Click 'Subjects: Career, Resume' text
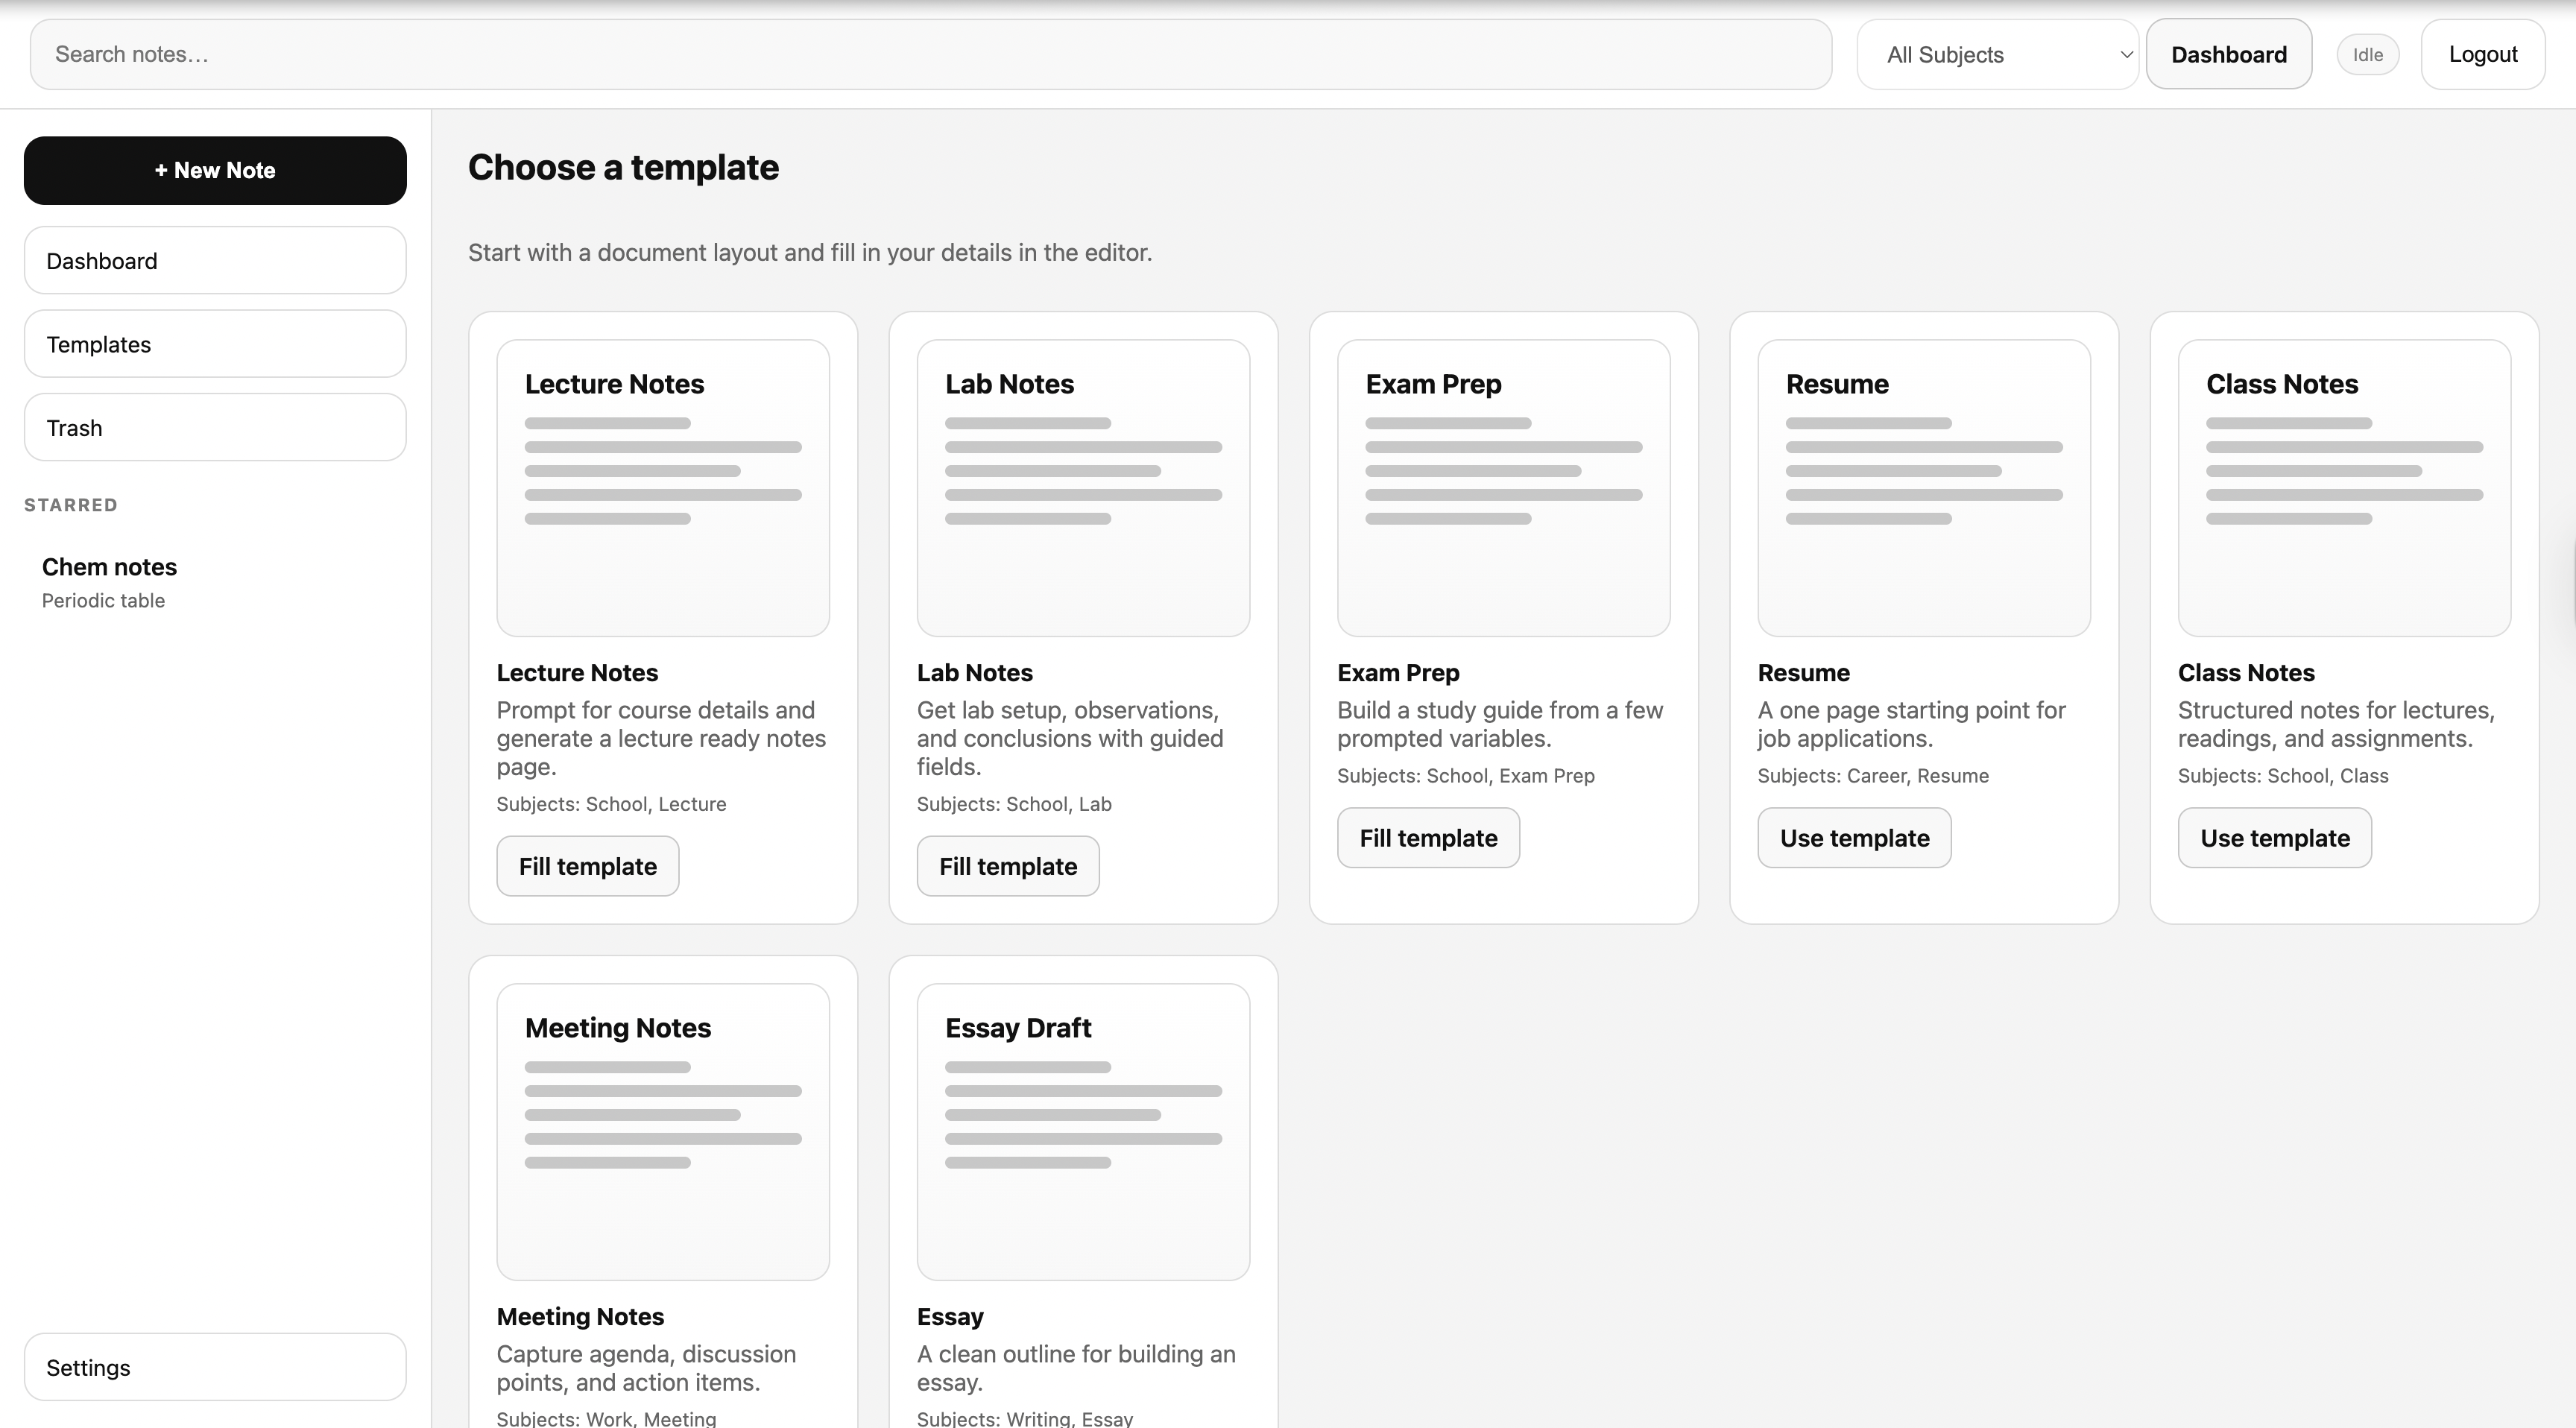2576x1428 pixels. click(1873, 776)
